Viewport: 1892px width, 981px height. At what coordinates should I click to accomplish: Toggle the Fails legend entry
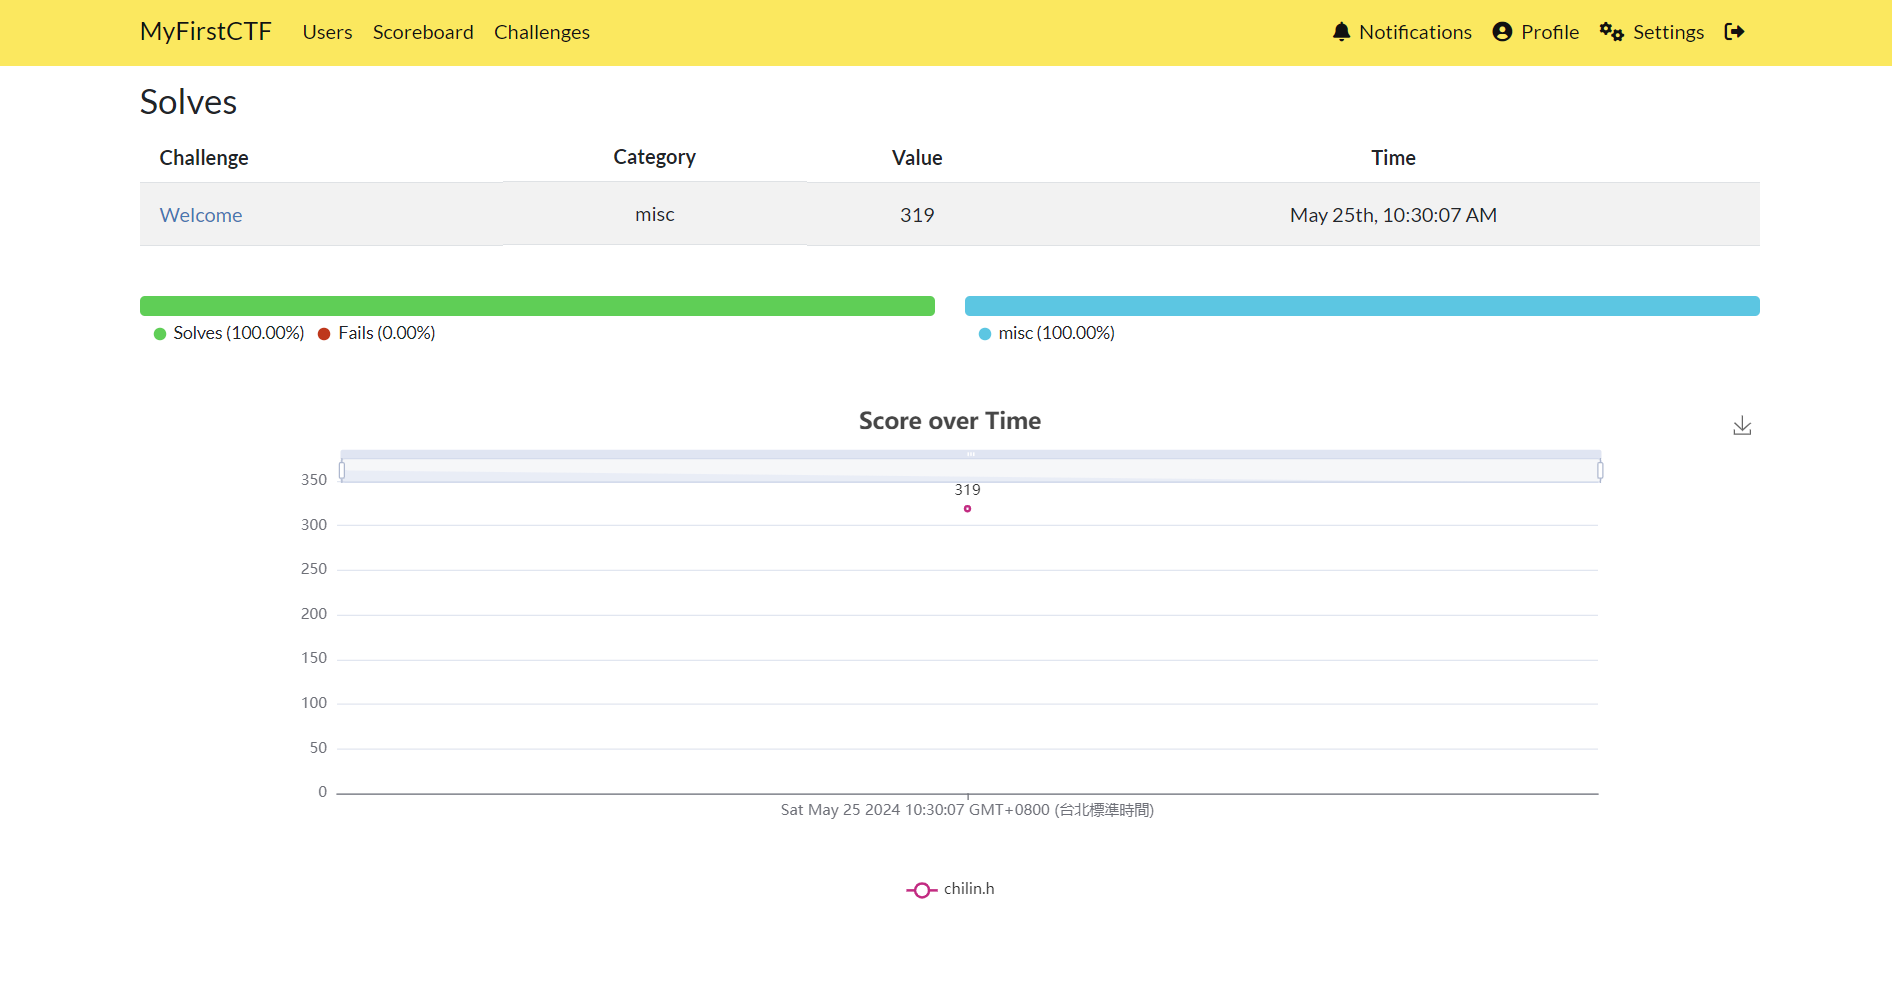pyautogui.click(x=377, y=333)
